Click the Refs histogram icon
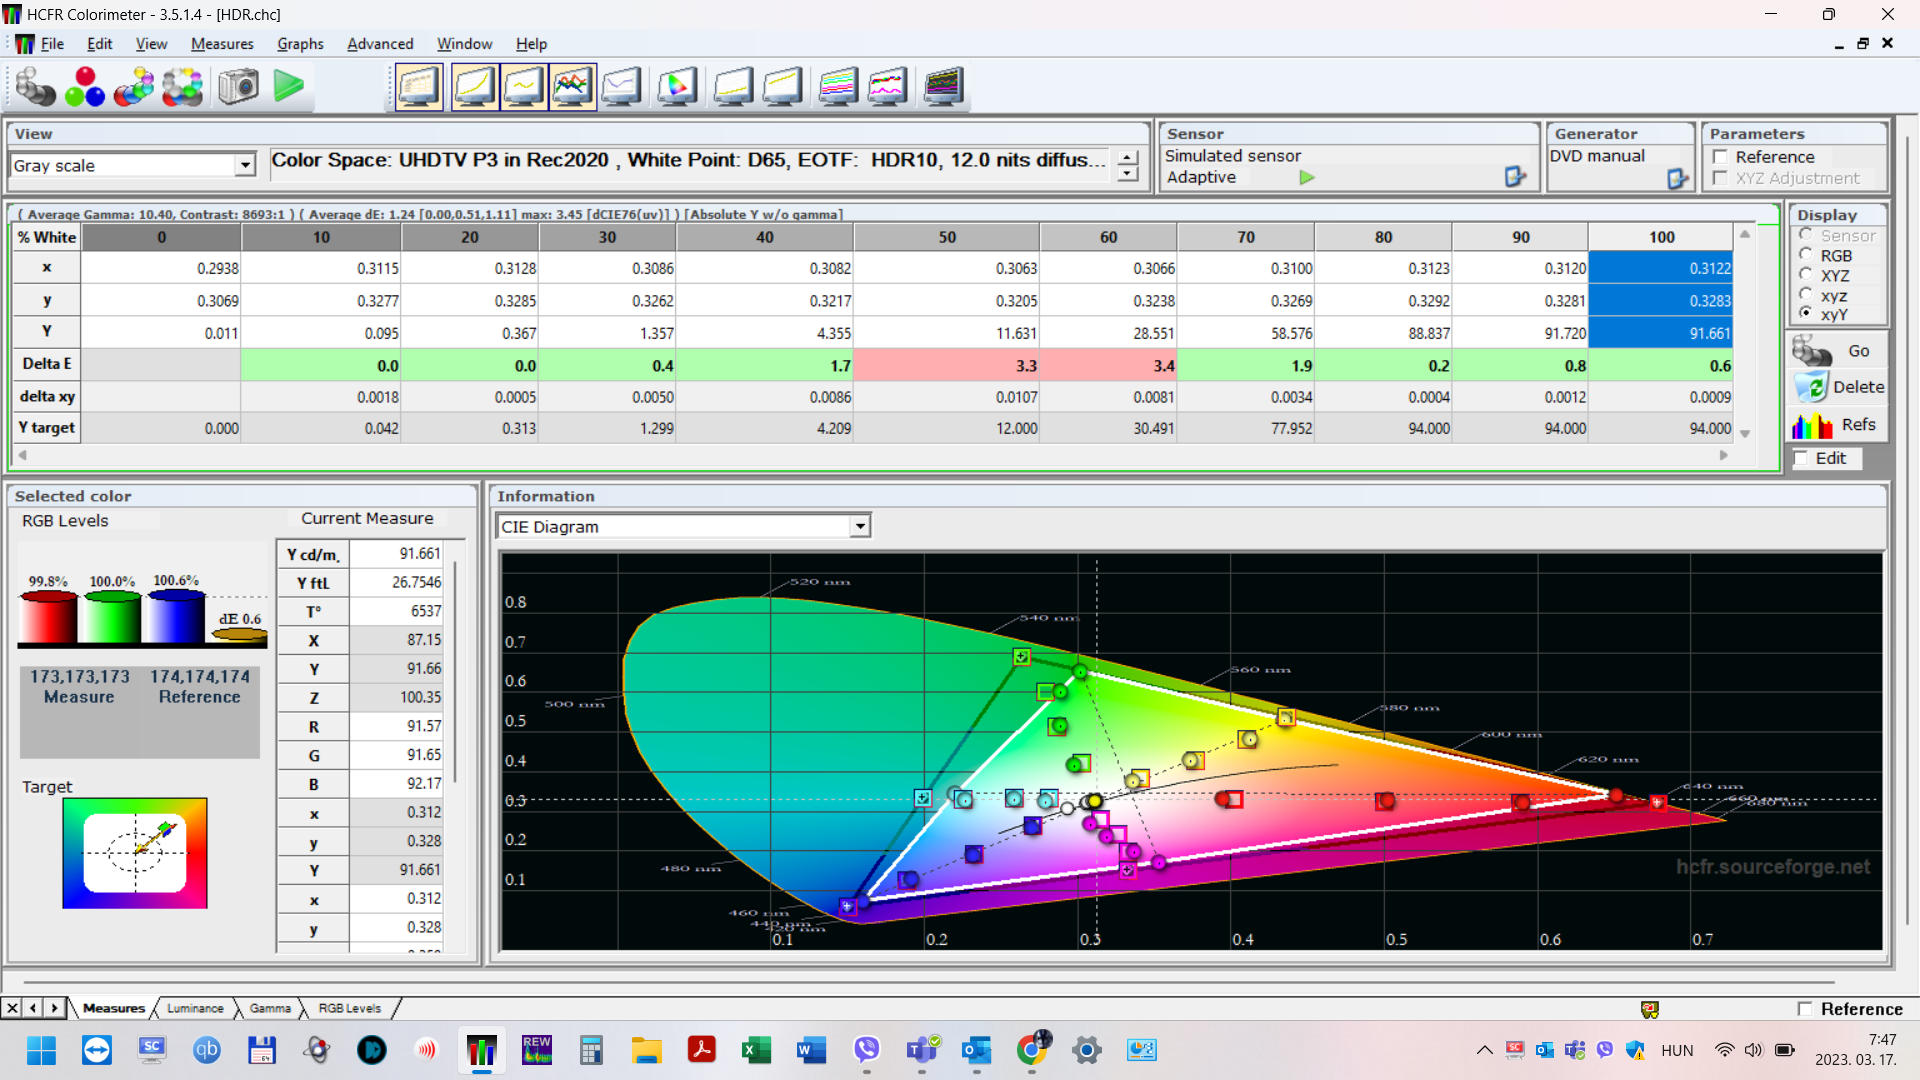Image resolution: width=1920 pixels, height=1080 pixels. click(x=1812, y=425)
